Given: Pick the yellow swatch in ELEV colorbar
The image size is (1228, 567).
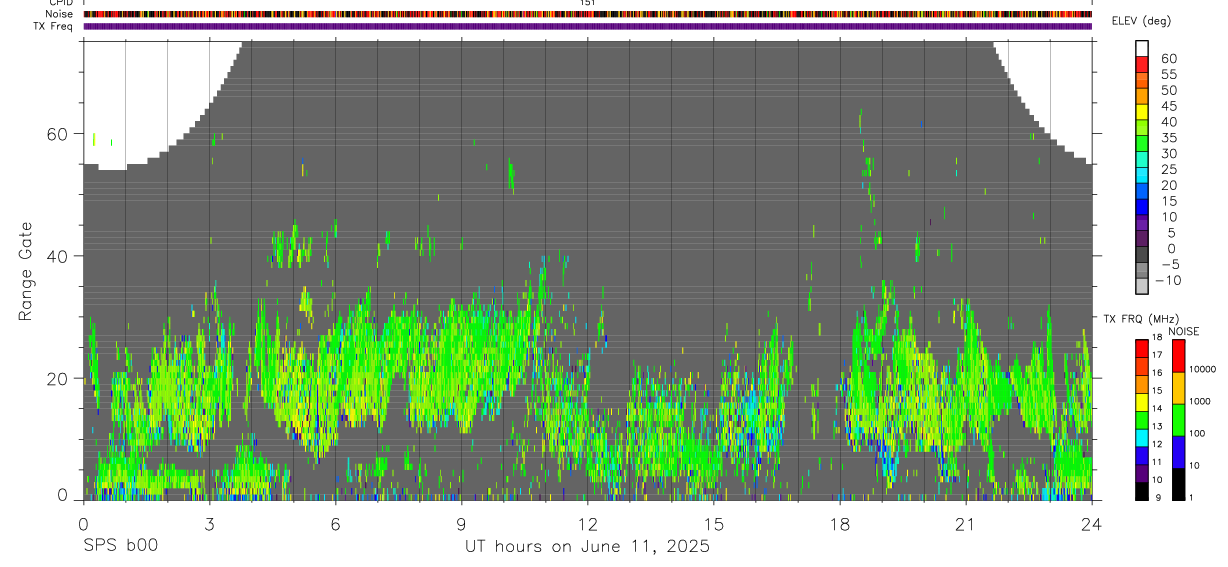Looking at the screenshot, I should [x=1142, y=112].
